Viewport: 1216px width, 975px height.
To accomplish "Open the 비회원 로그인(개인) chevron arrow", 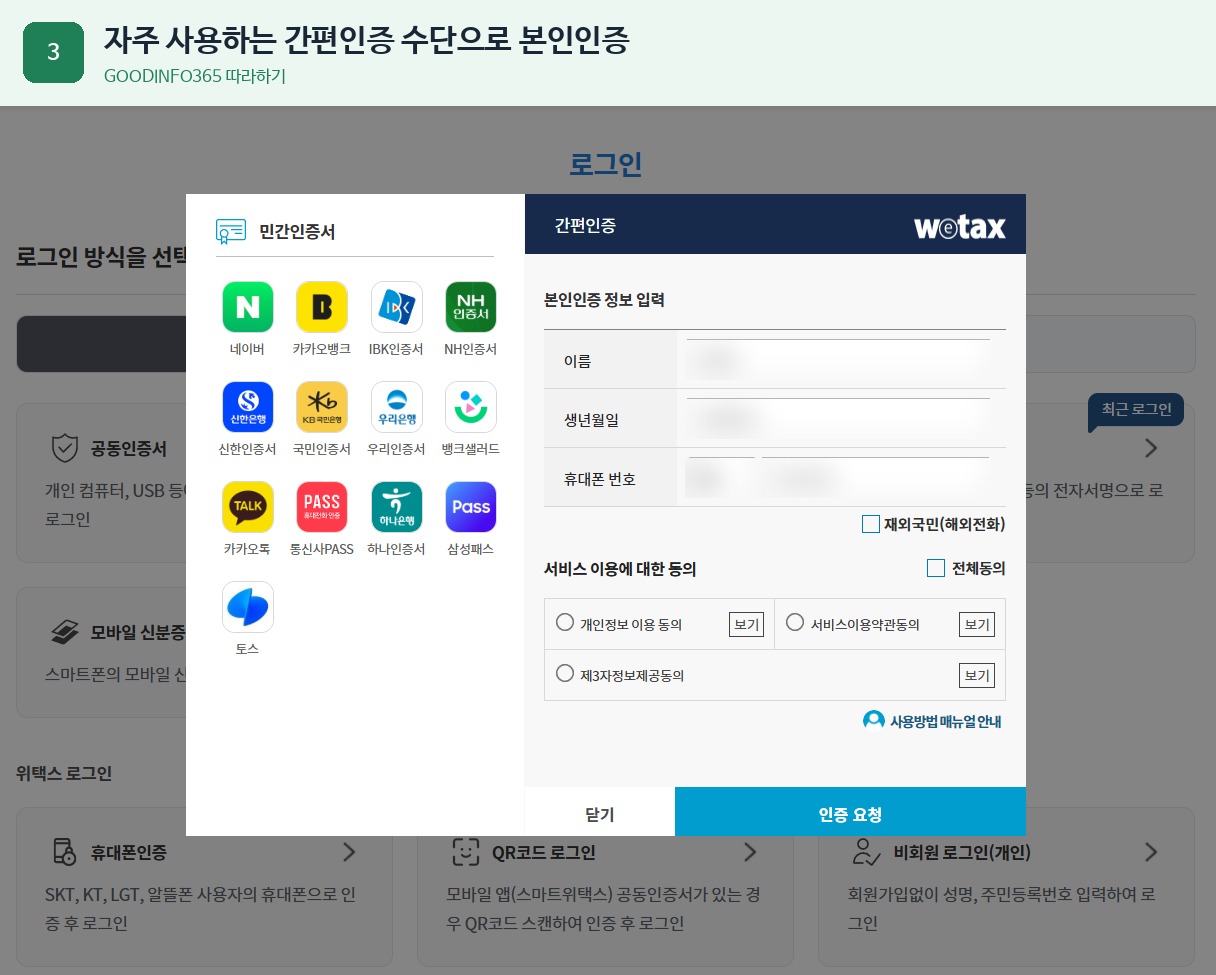I will click(1151, 852).
